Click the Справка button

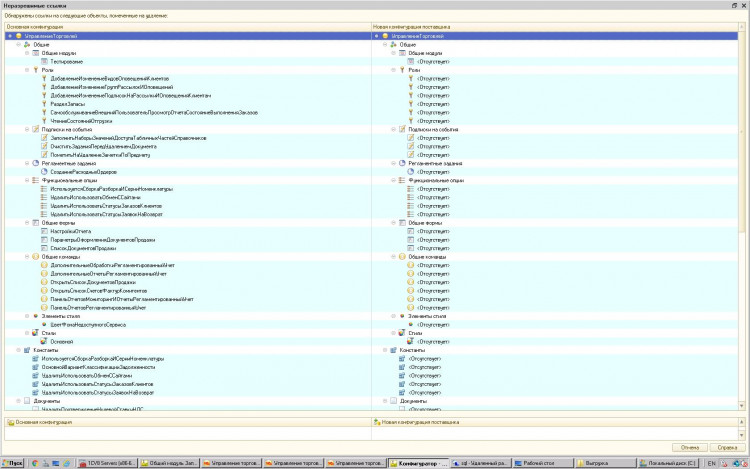(x=727, y=447)
